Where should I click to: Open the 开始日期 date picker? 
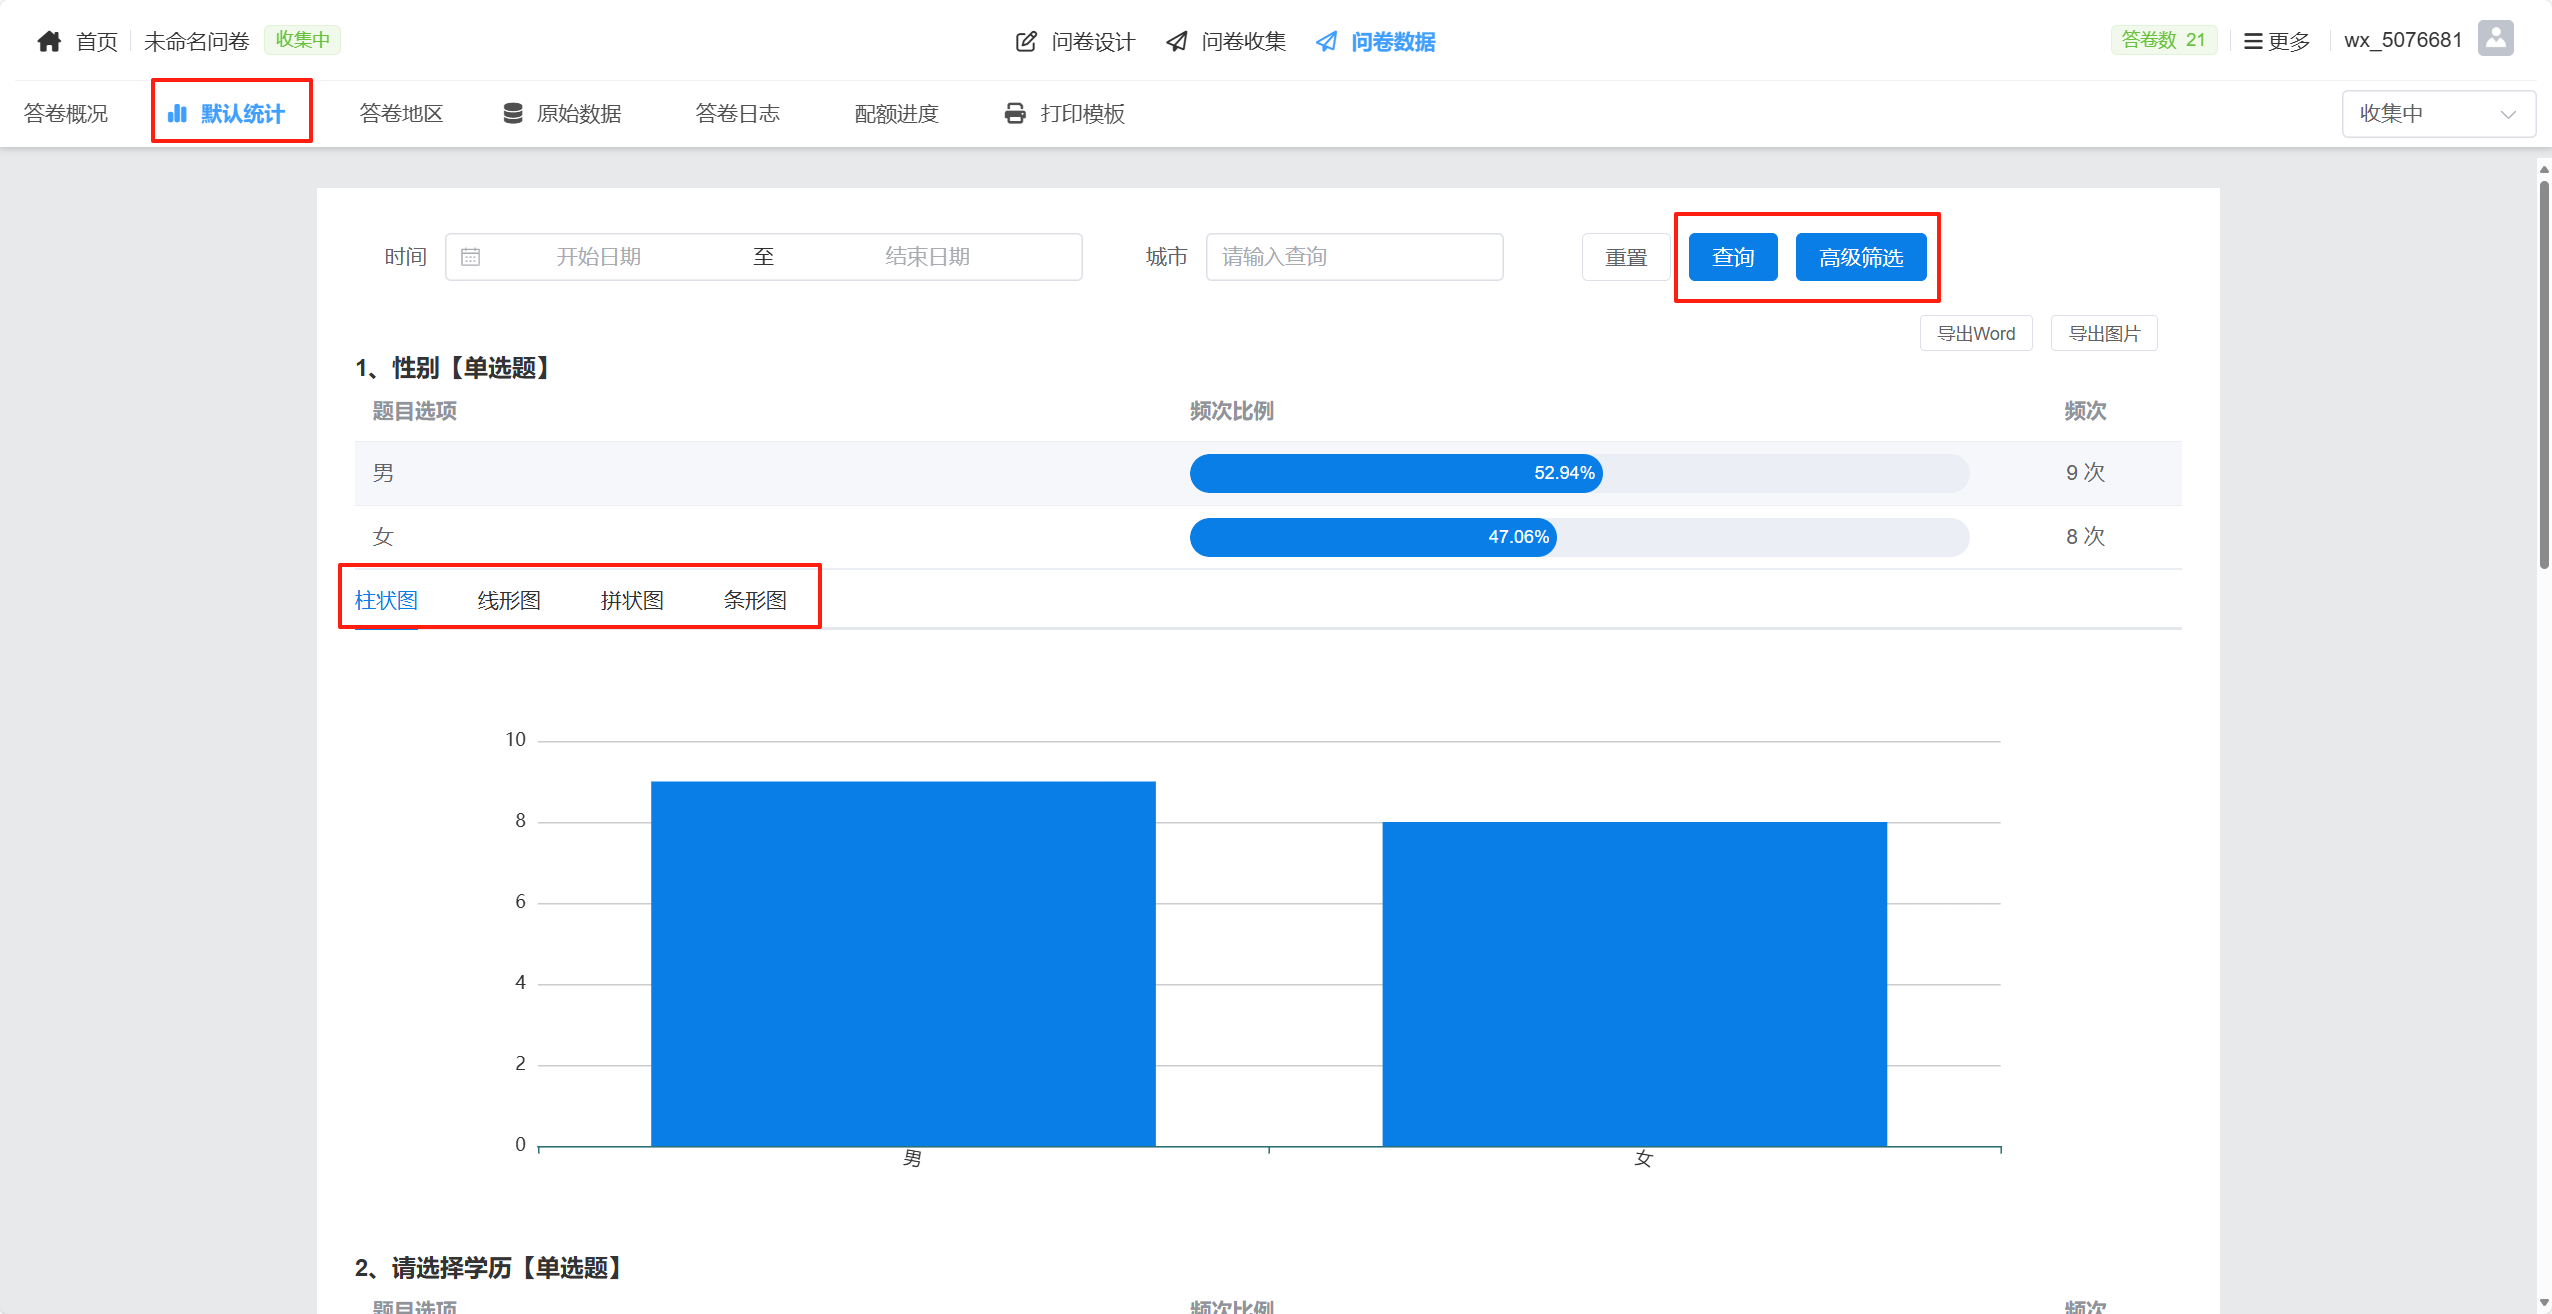(598, 257)
